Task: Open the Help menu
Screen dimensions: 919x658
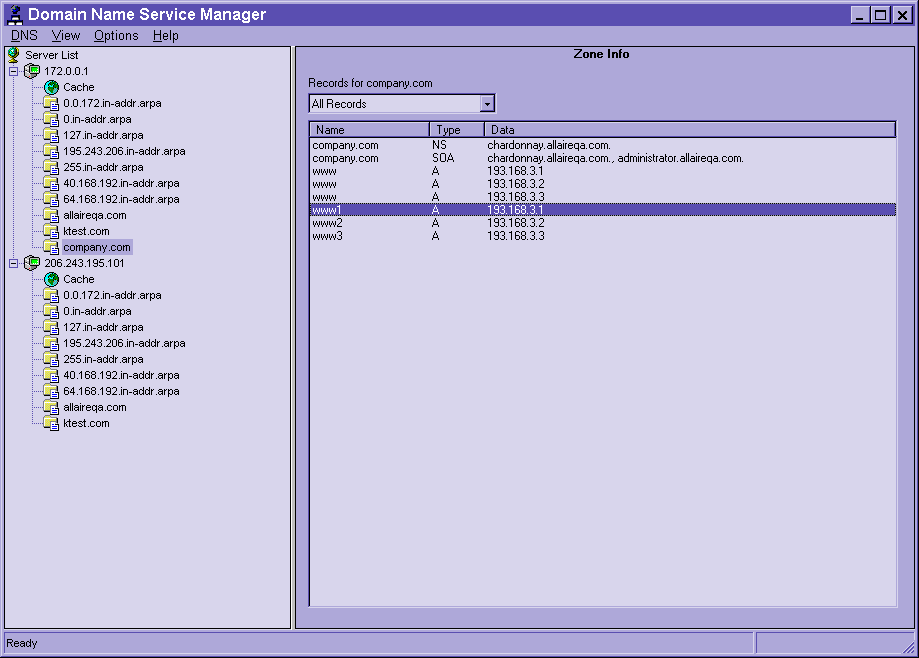Action: click(166, 35)
